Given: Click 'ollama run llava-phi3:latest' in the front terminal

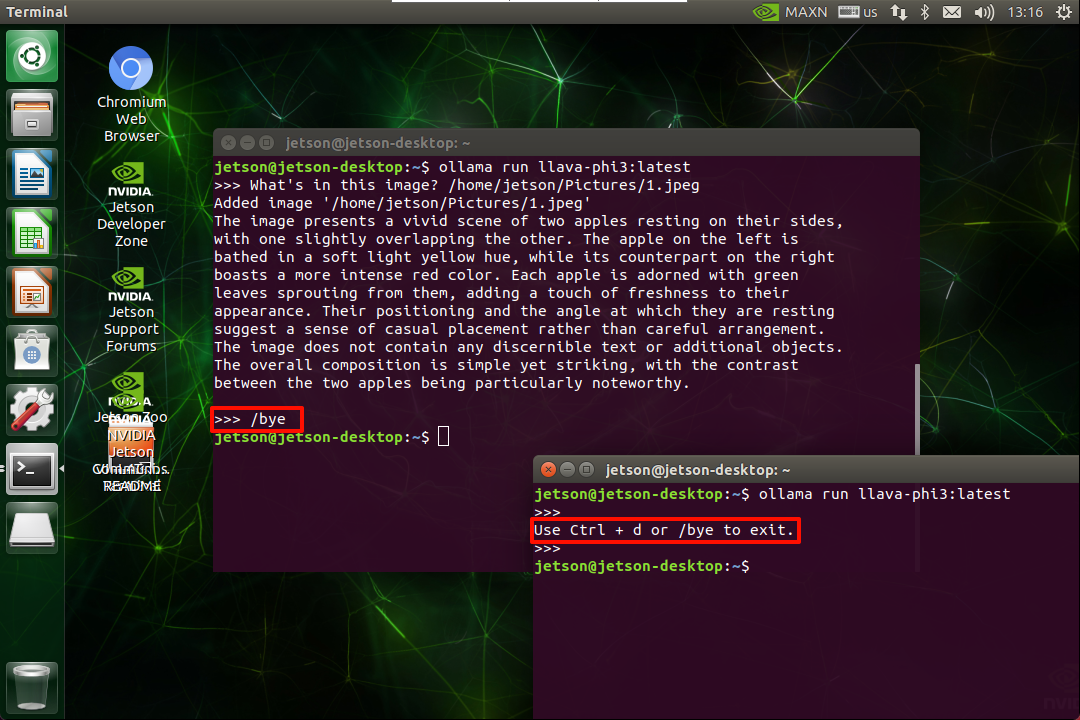Looking at the screenshot, I should pos(884,494).
